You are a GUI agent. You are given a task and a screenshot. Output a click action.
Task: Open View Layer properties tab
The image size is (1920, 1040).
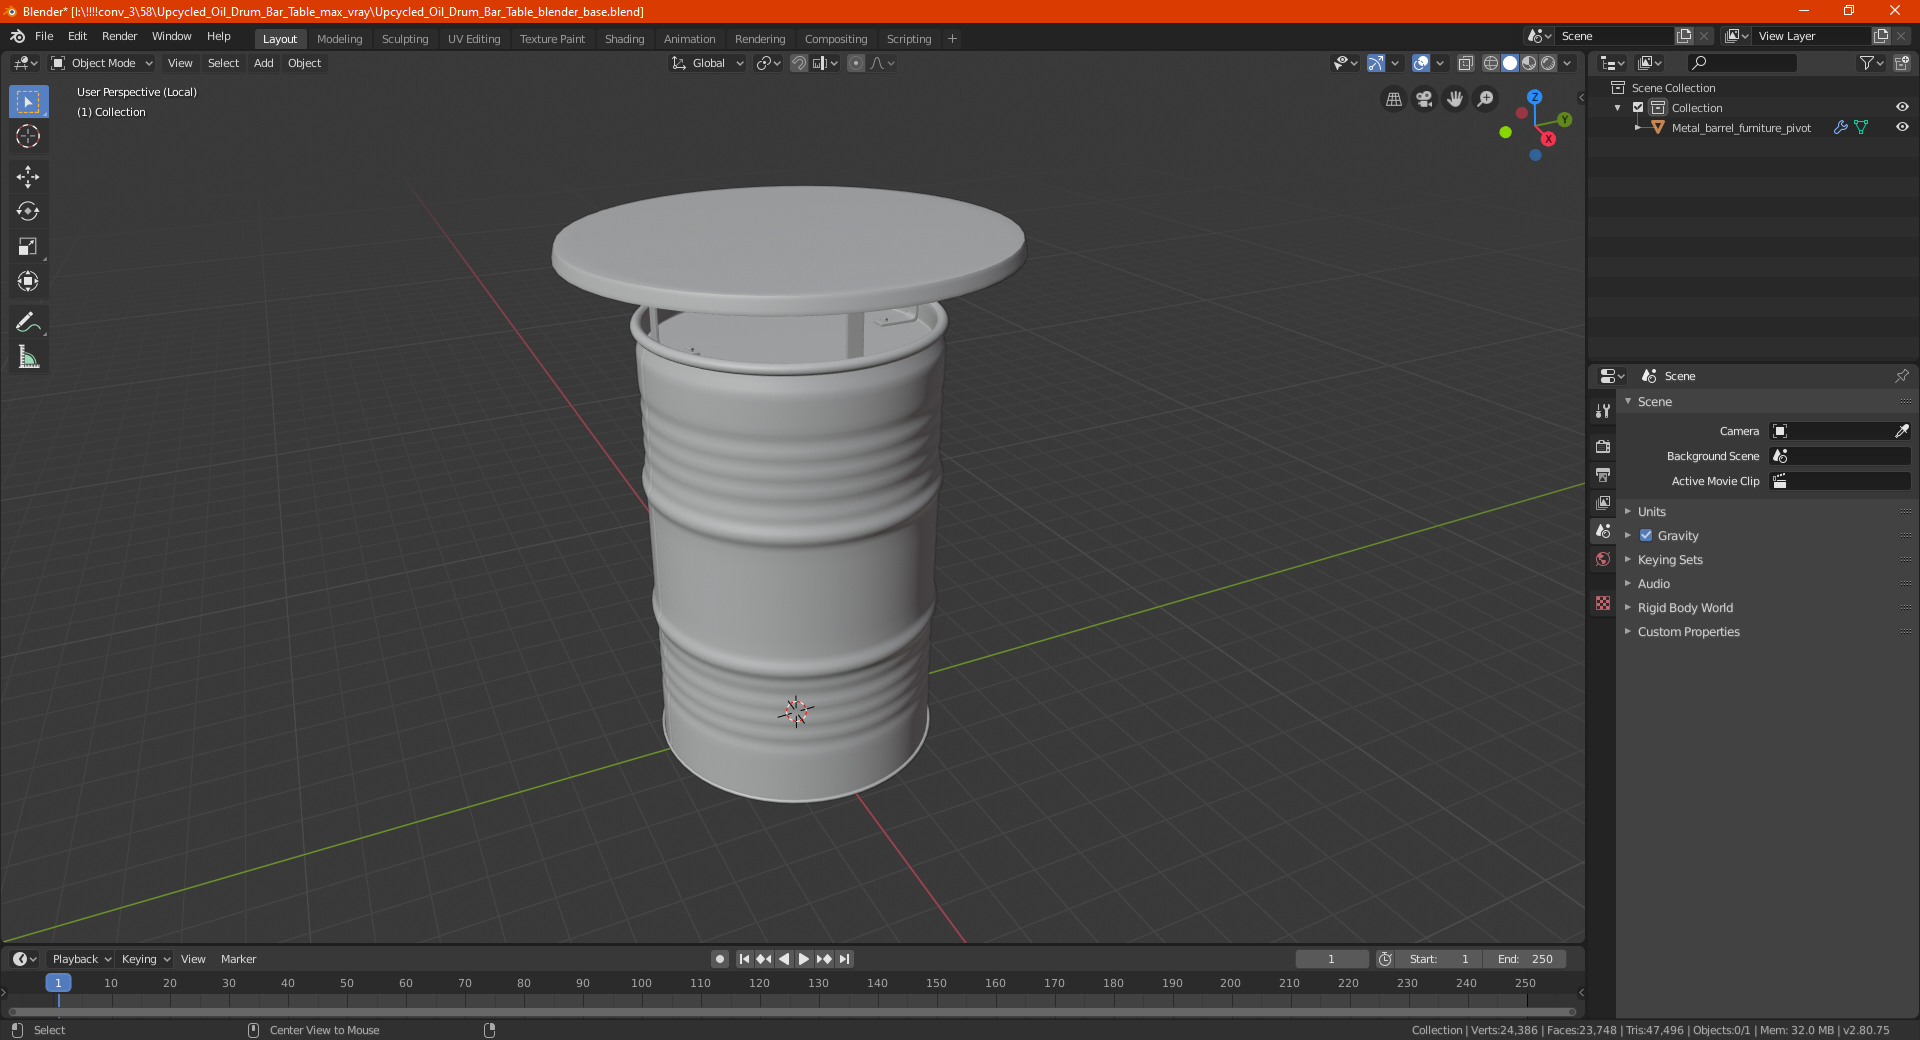click(x=1603, y=502)
